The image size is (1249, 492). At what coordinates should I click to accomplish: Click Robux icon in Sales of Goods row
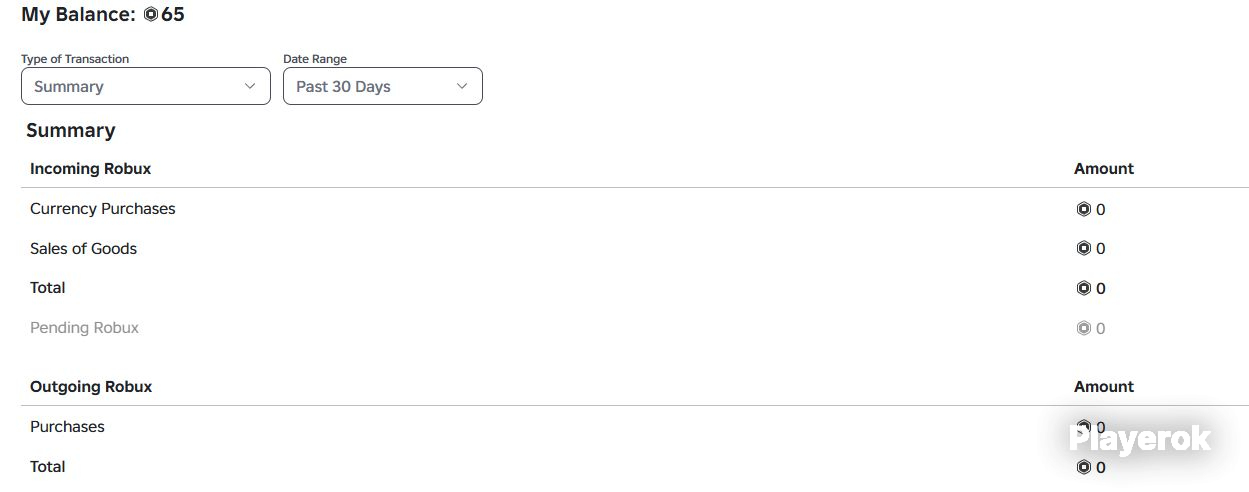click(x=1083, y=248)
